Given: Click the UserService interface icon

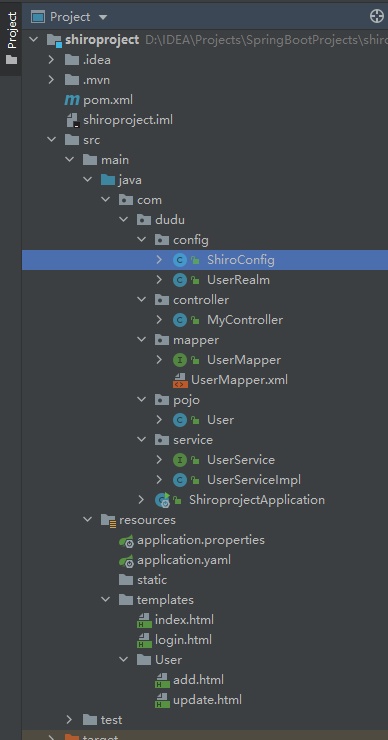Looking at the screenshot, I should tap(179, 460).
